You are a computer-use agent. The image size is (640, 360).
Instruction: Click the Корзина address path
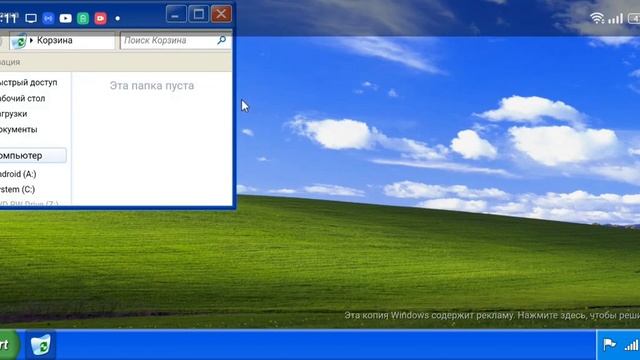pyautogui.click(x=55, y=40)
